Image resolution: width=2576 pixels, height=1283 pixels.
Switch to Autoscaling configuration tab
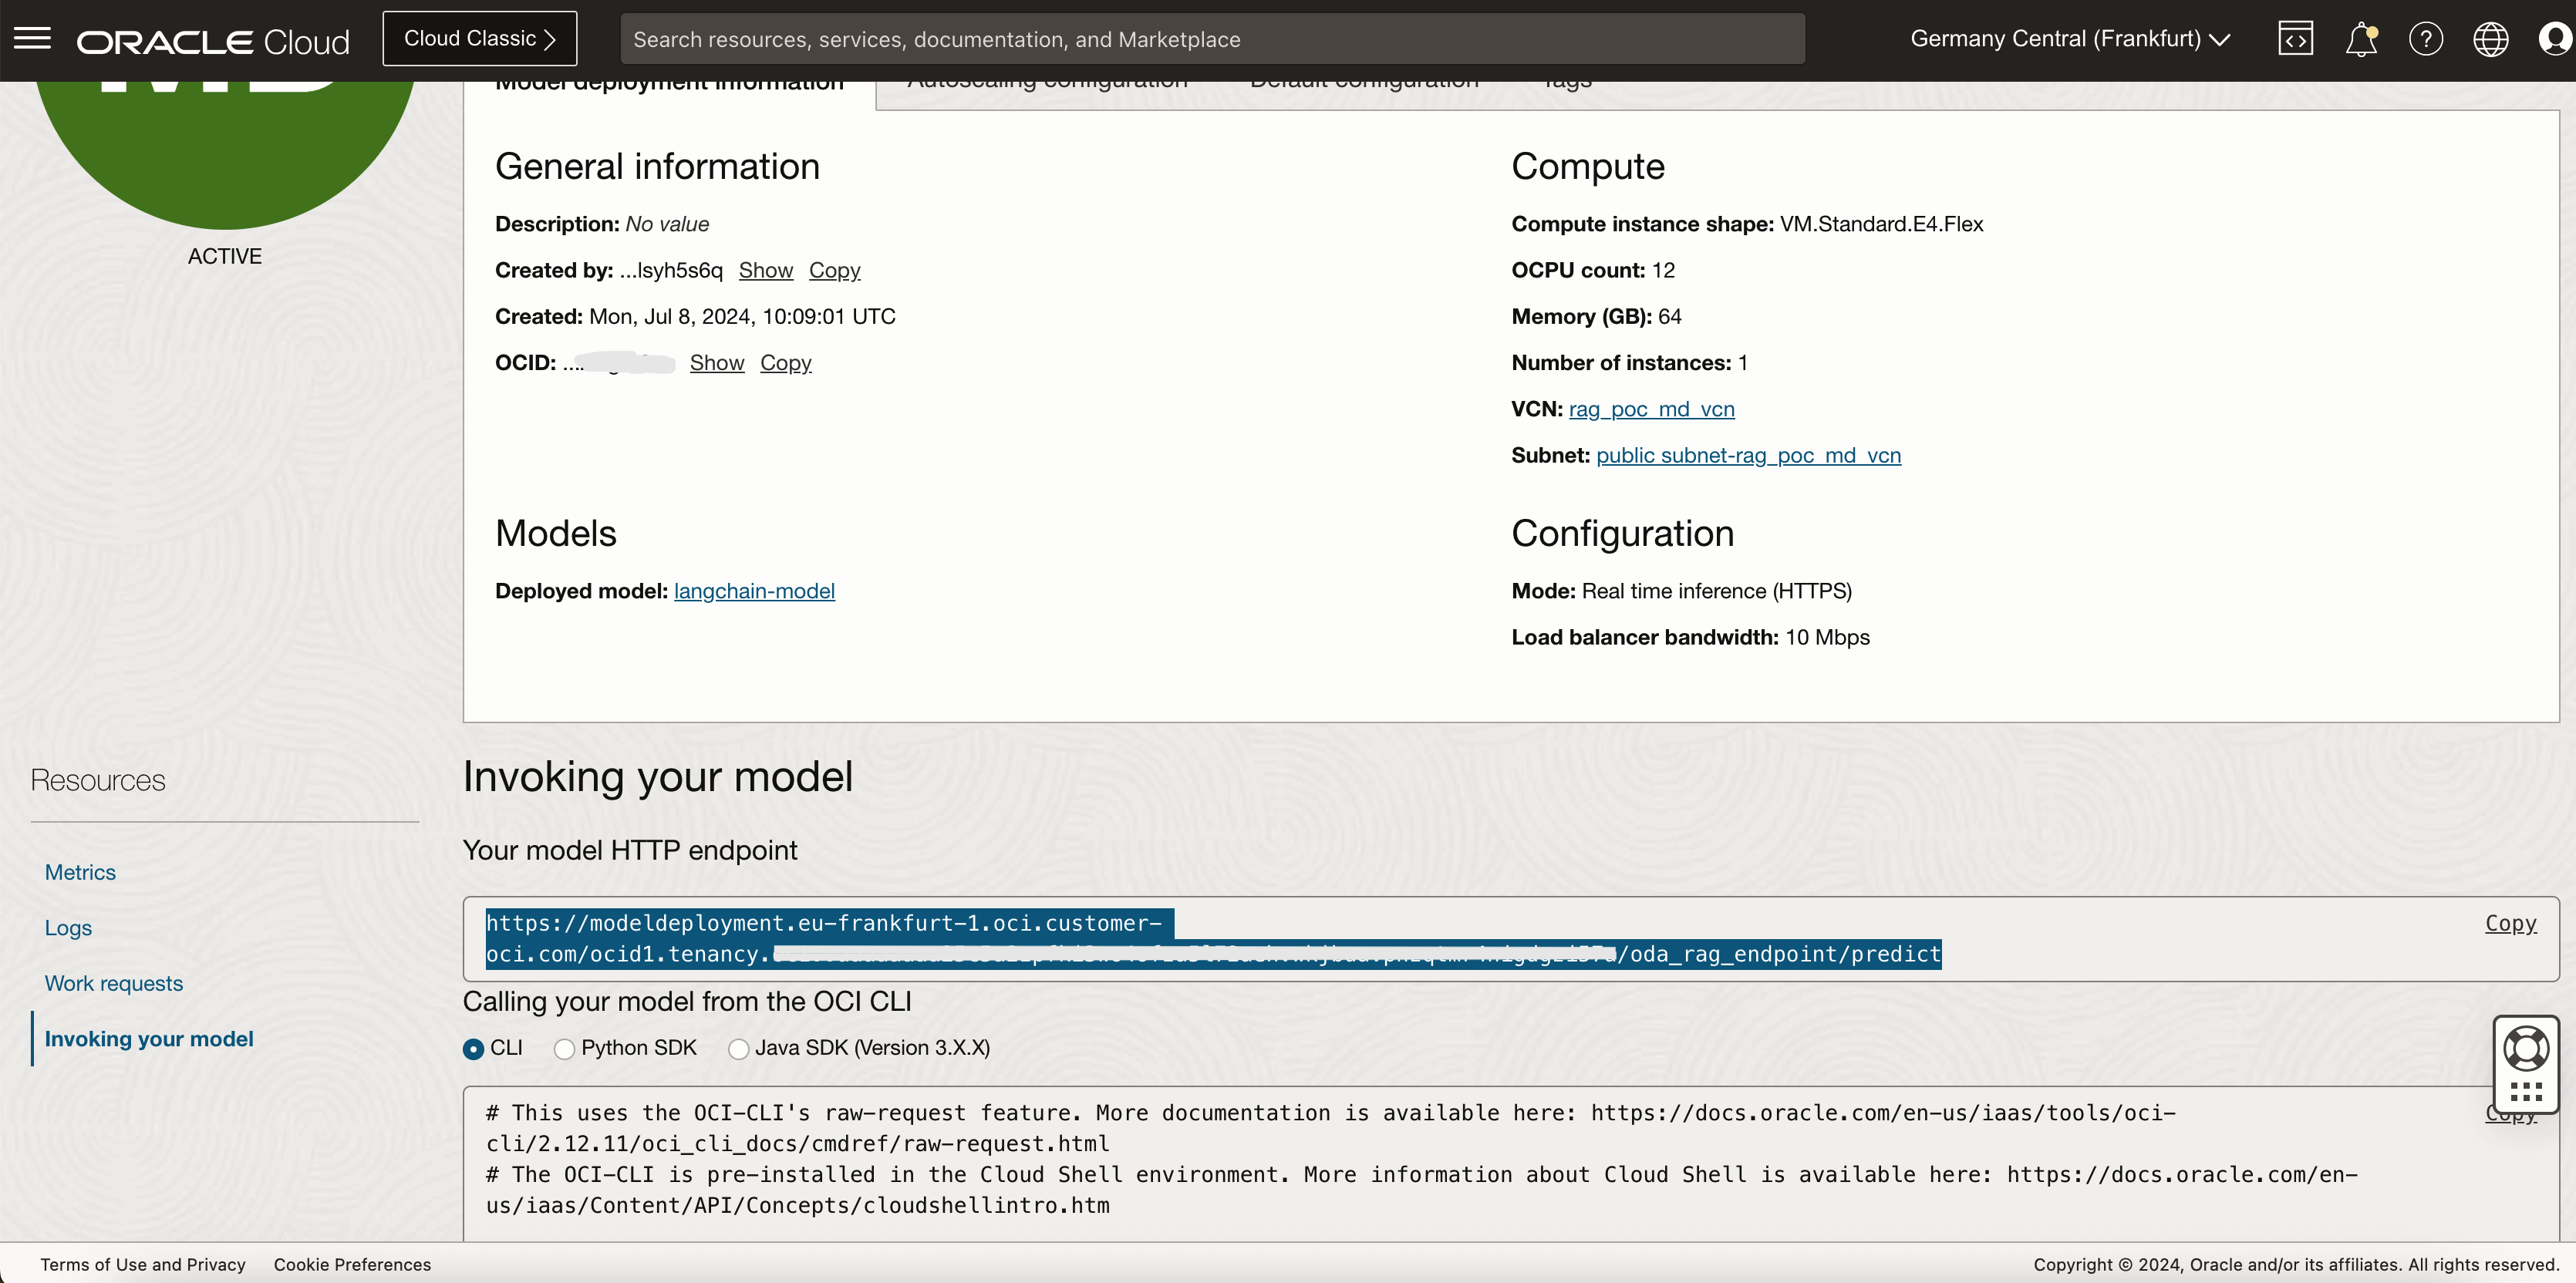click(1047, 84)
